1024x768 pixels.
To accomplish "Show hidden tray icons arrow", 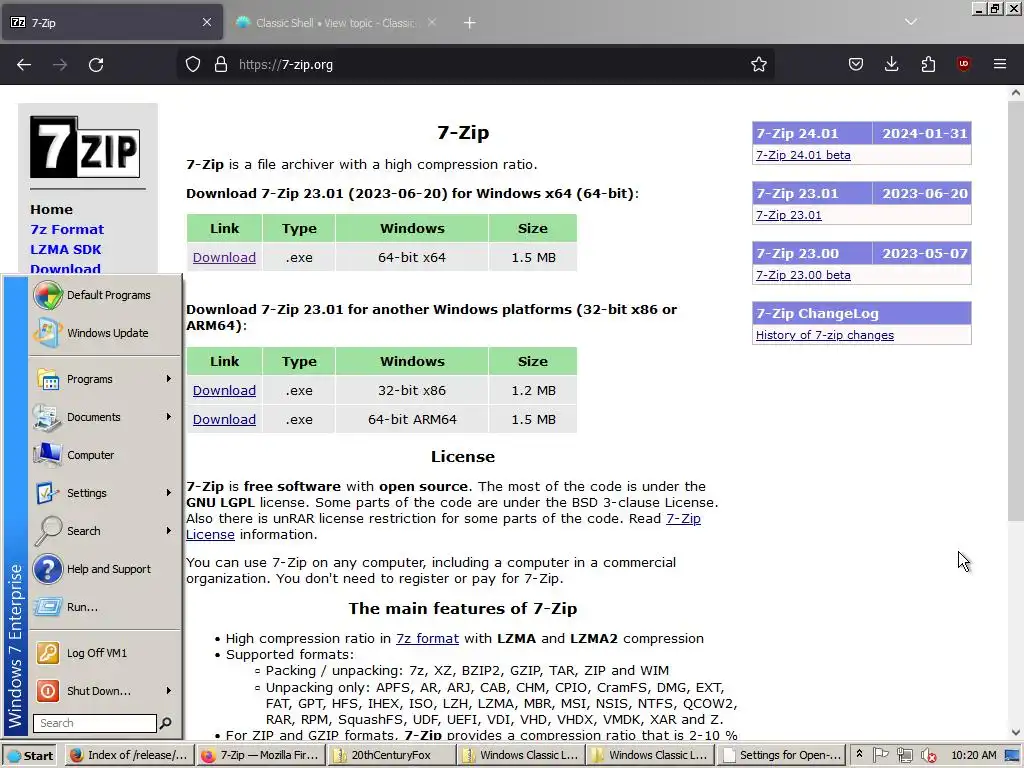I will 859,755.
